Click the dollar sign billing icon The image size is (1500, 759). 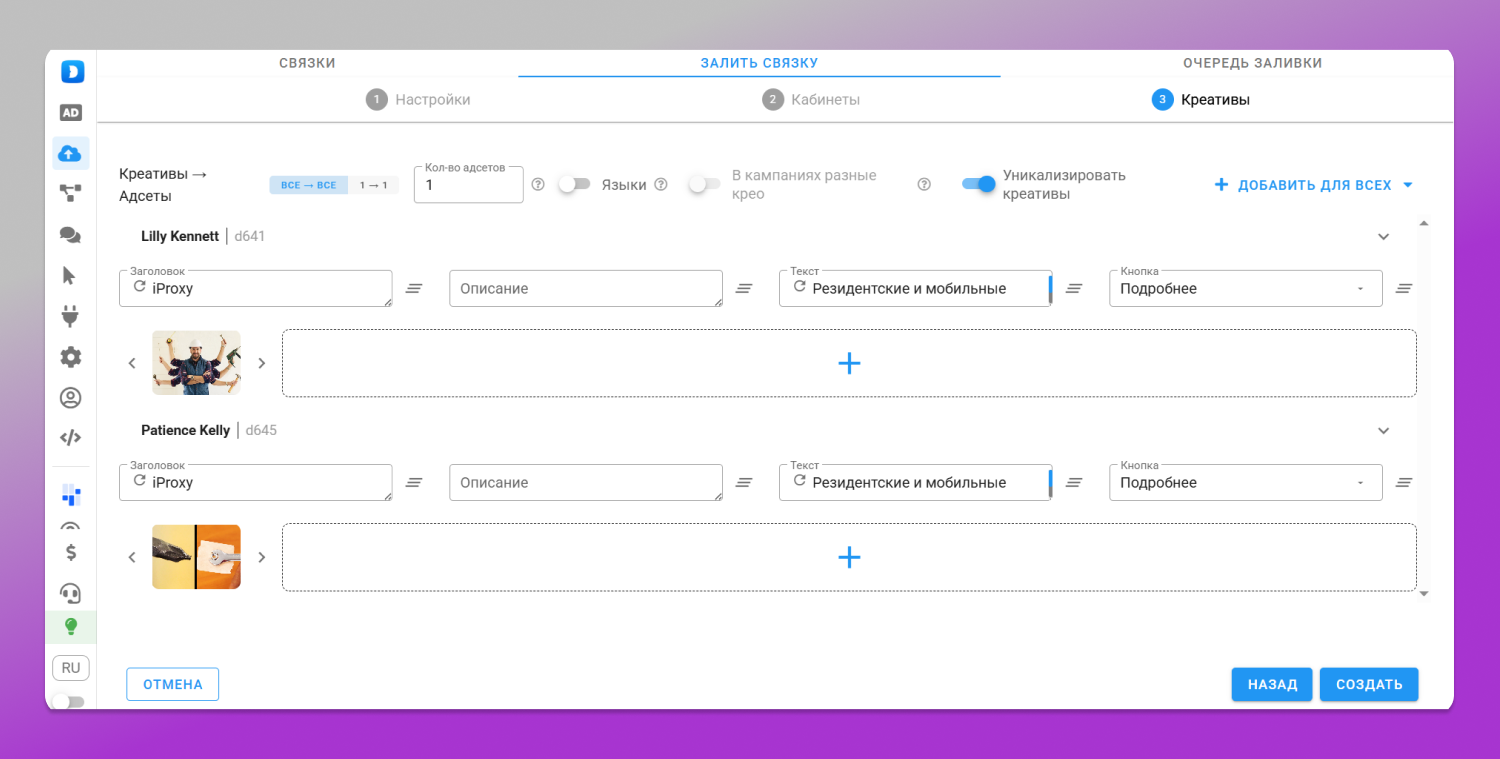click(70, 553)
